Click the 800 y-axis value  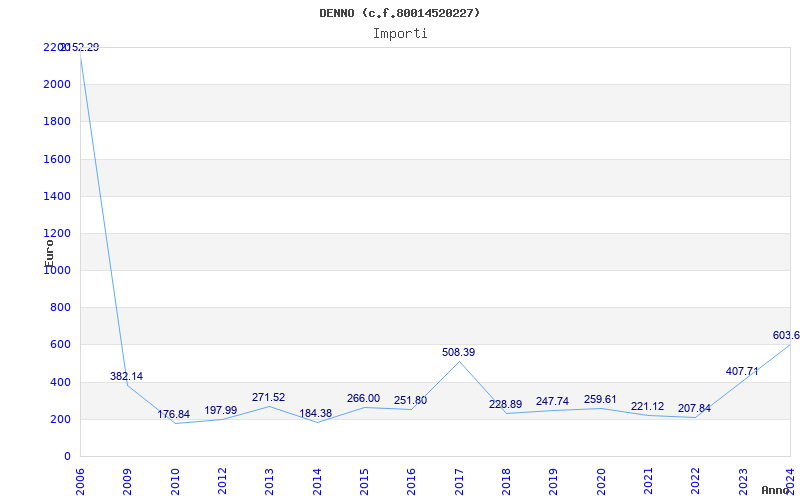coord(60,308)
